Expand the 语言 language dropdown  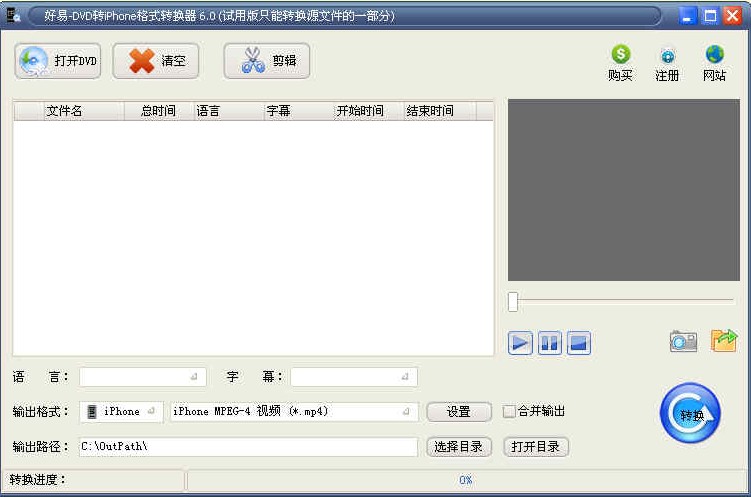click(x=143, y=377)
